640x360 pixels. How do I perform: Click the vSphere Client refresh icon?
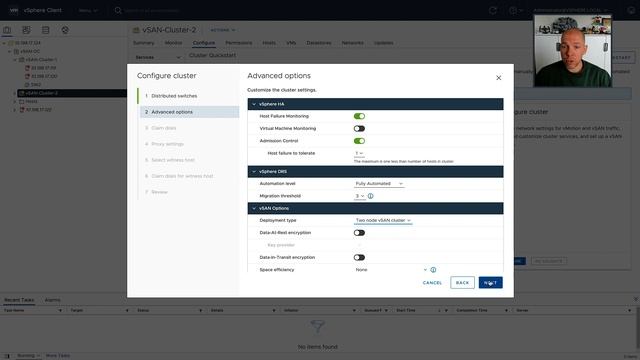click(x=493, y=10)
